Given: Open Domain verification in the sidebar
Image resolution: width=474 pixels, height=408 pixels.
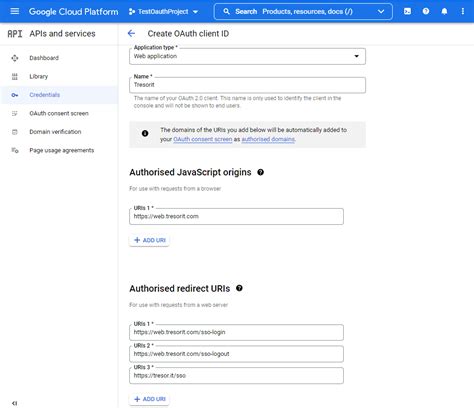Looking at the screenshot, I should pyautogui.click(x=59, y=132).
